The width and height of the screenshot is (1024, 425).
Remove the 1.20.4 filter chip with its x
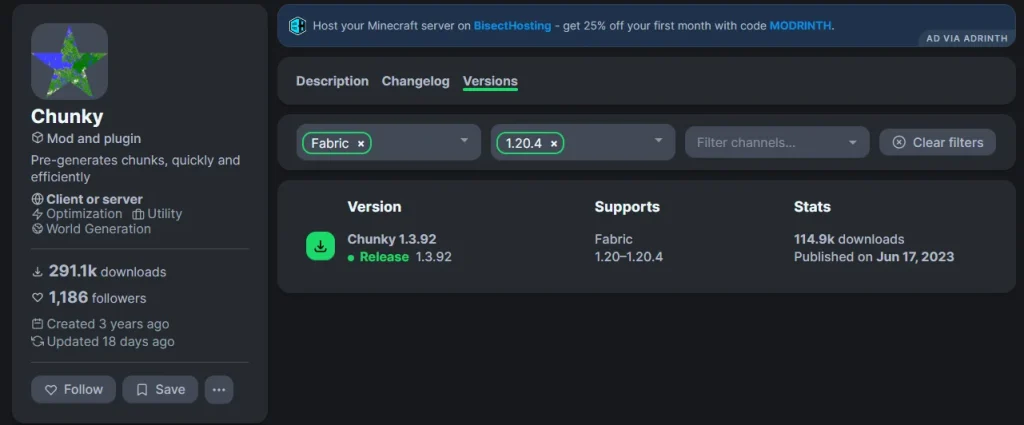coord(554,144)
